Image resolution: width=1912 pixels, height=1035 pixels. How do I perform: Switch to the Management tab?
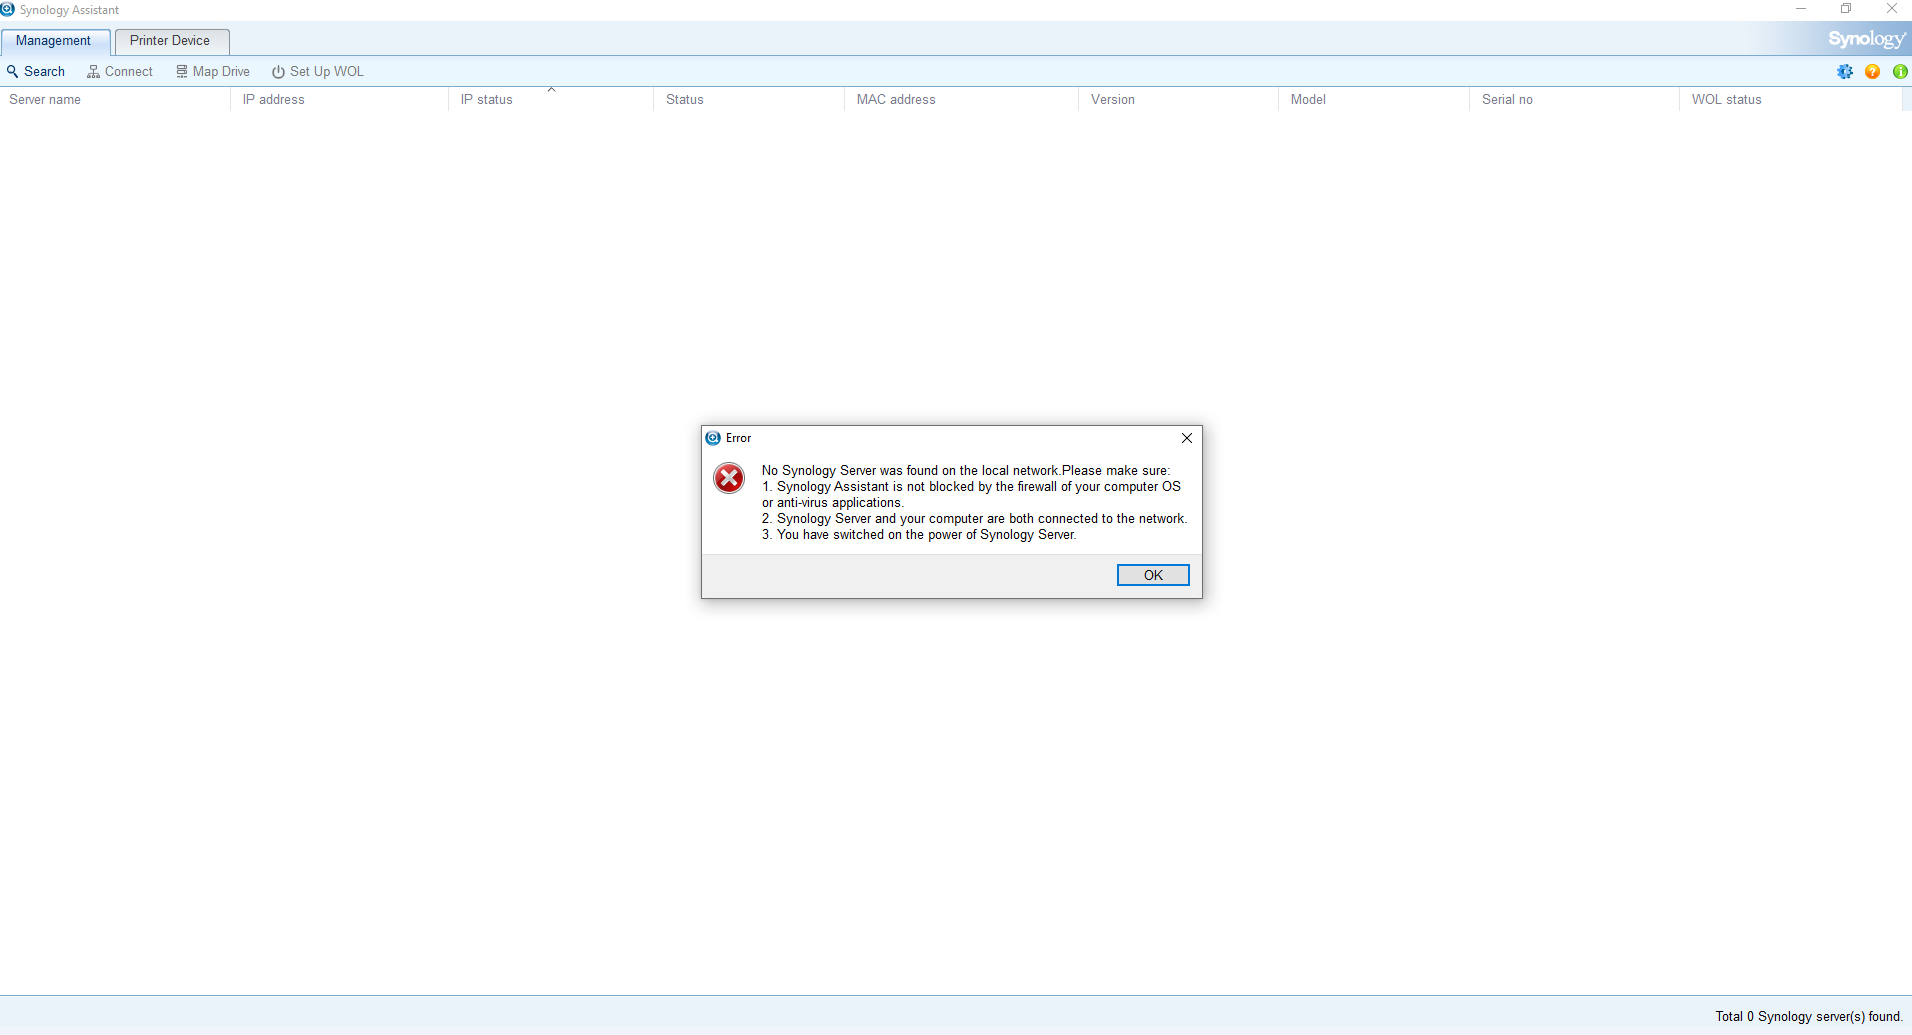(54, 41)
